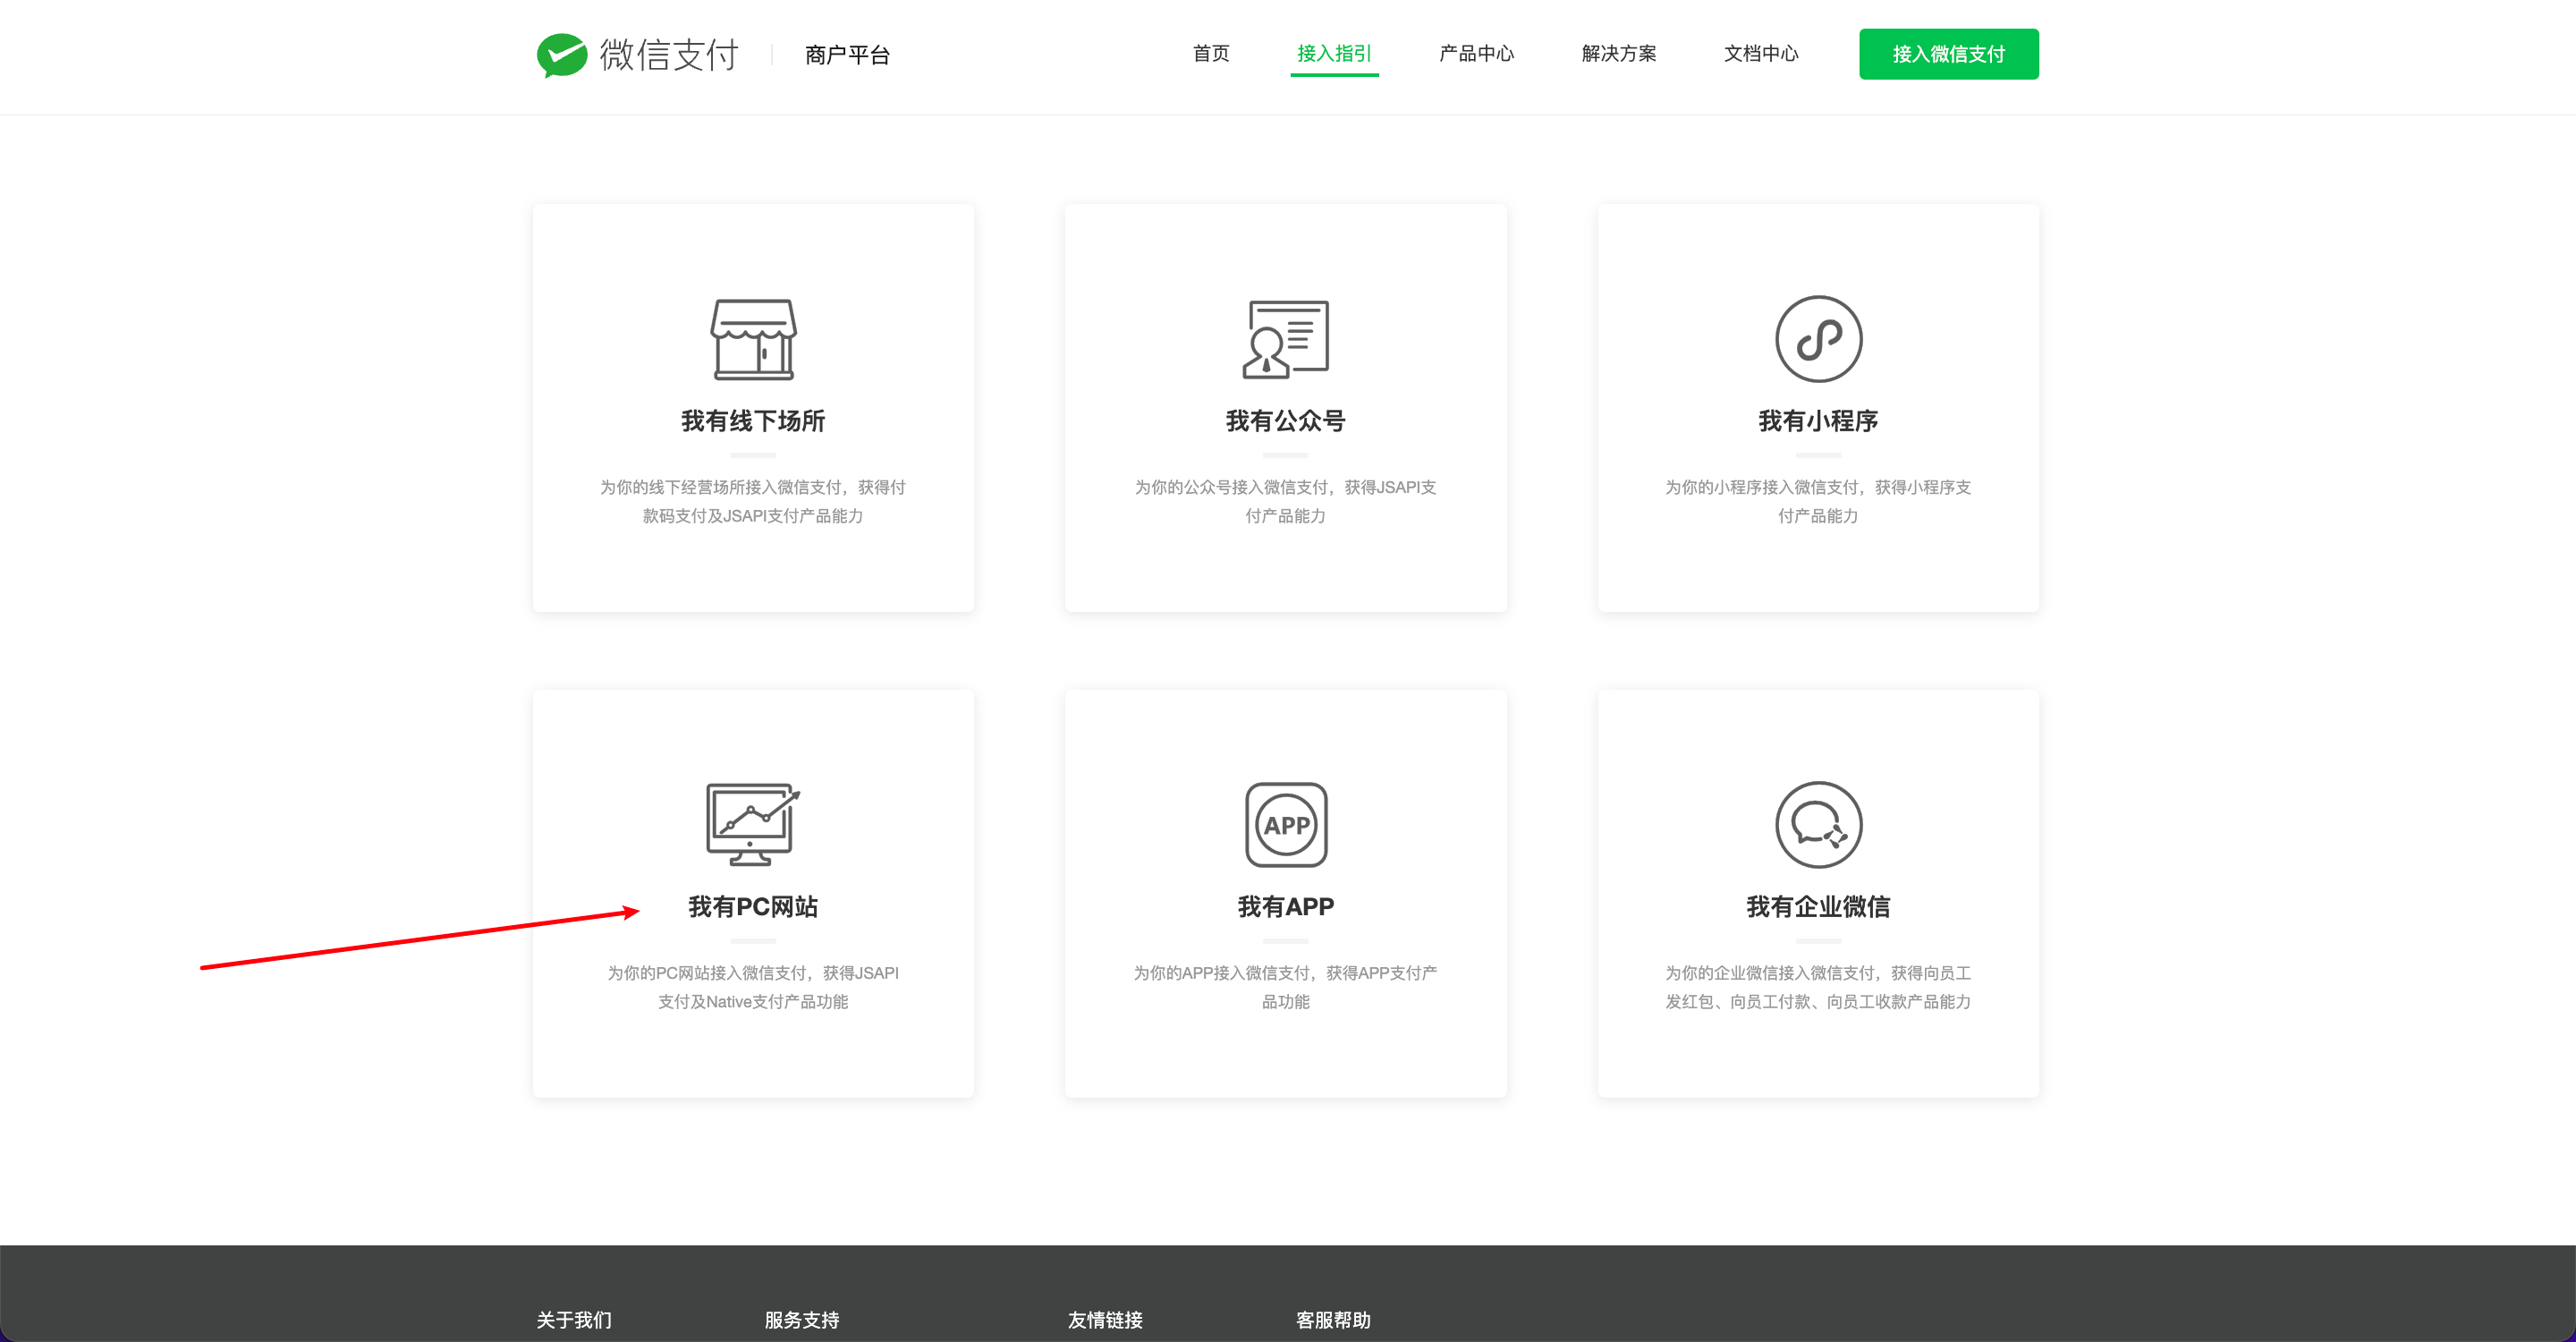Image resolution: width=2576 pixels, height=1342 pixels.
Task: Click the offline storefront icon
Action: coord(753,339)
